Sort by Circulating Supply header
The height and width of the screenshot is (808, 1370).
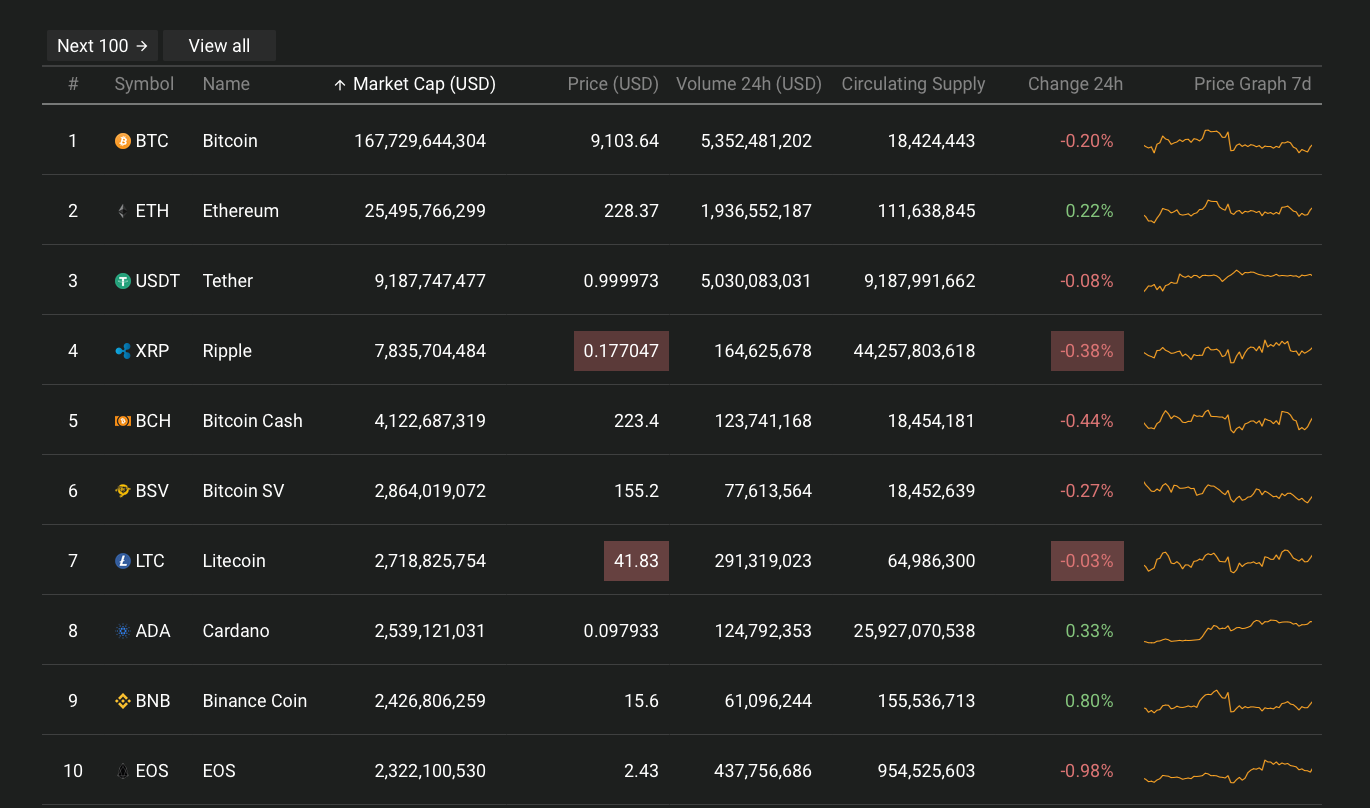tap(913, 84)
